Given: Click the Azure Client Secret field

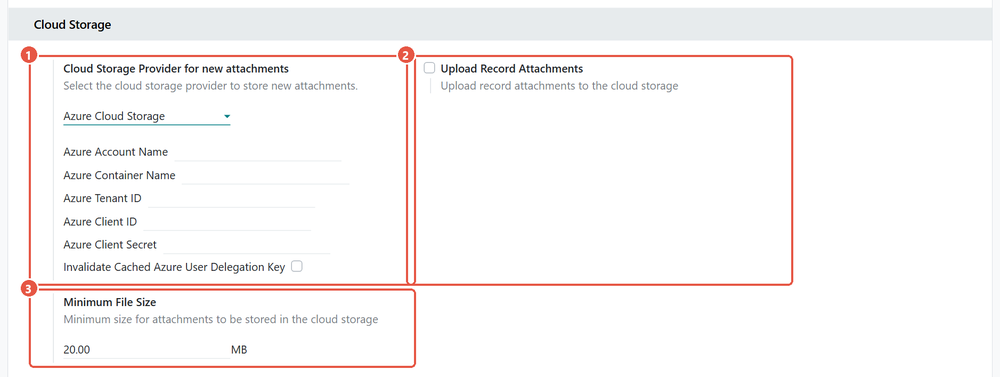Looking at the screenshot, I should 246,244.
